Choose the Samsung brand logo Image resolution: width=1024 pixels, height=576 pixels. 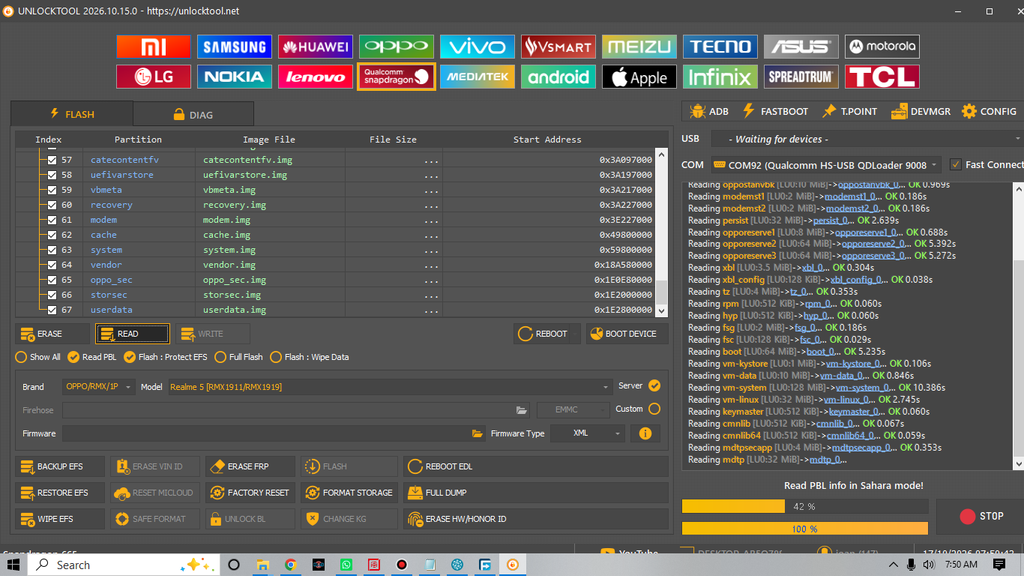pos(234,47)
